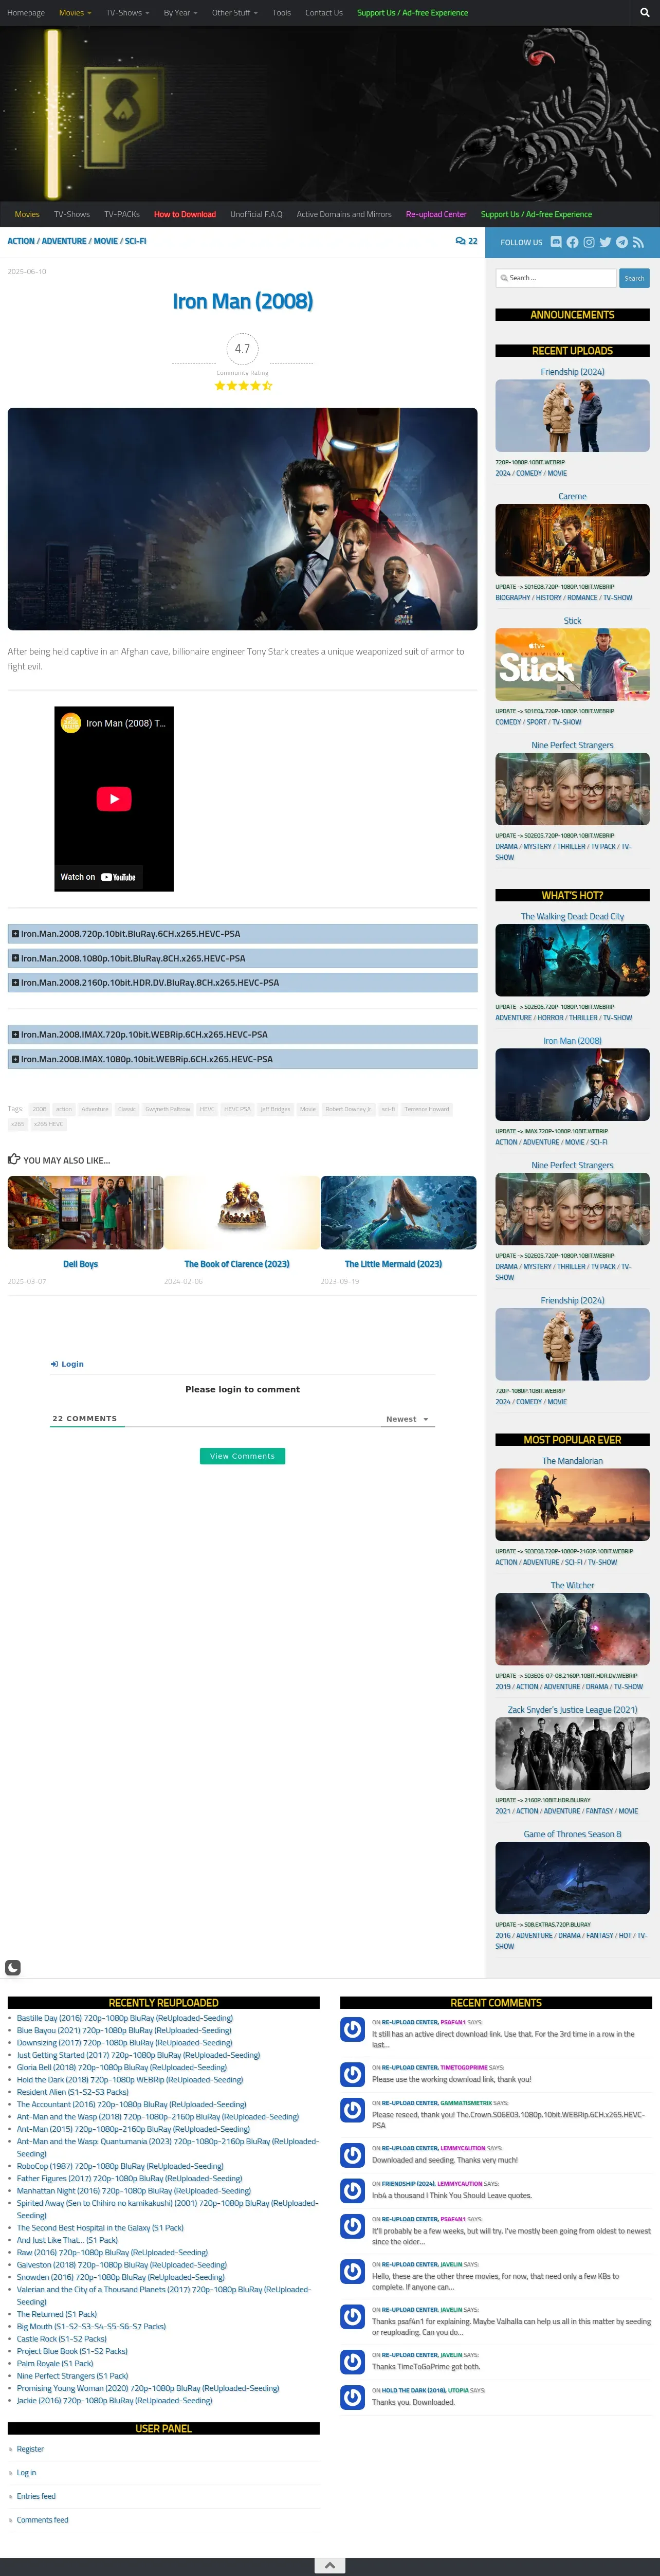Screen dimensions: 660x2576
Task: Expand Iron.Man.2008.1080p.10bit.BluRay release
Action: tap(242, 958)
